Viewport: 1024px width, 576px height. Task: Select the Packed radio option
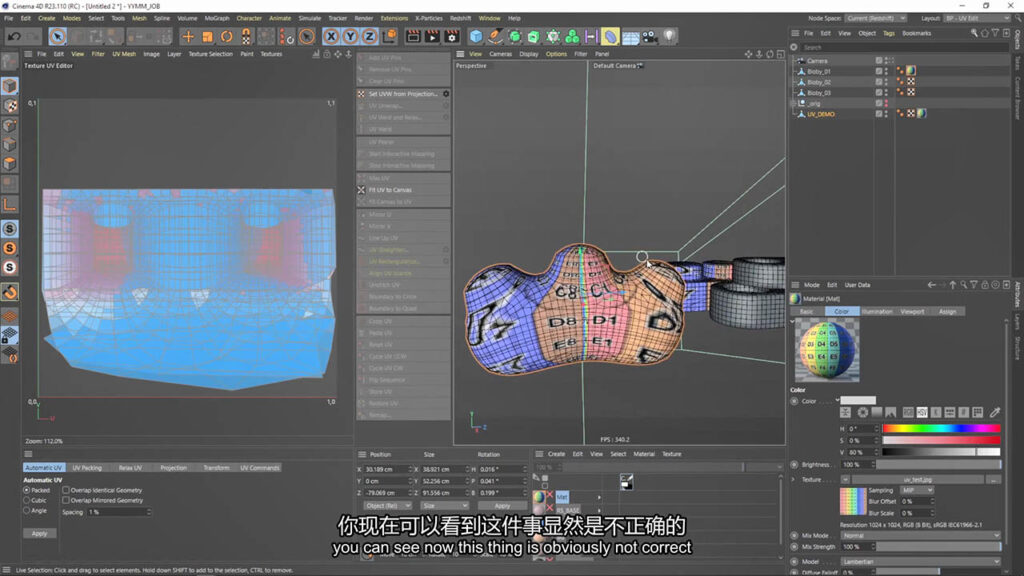(27, 490)
